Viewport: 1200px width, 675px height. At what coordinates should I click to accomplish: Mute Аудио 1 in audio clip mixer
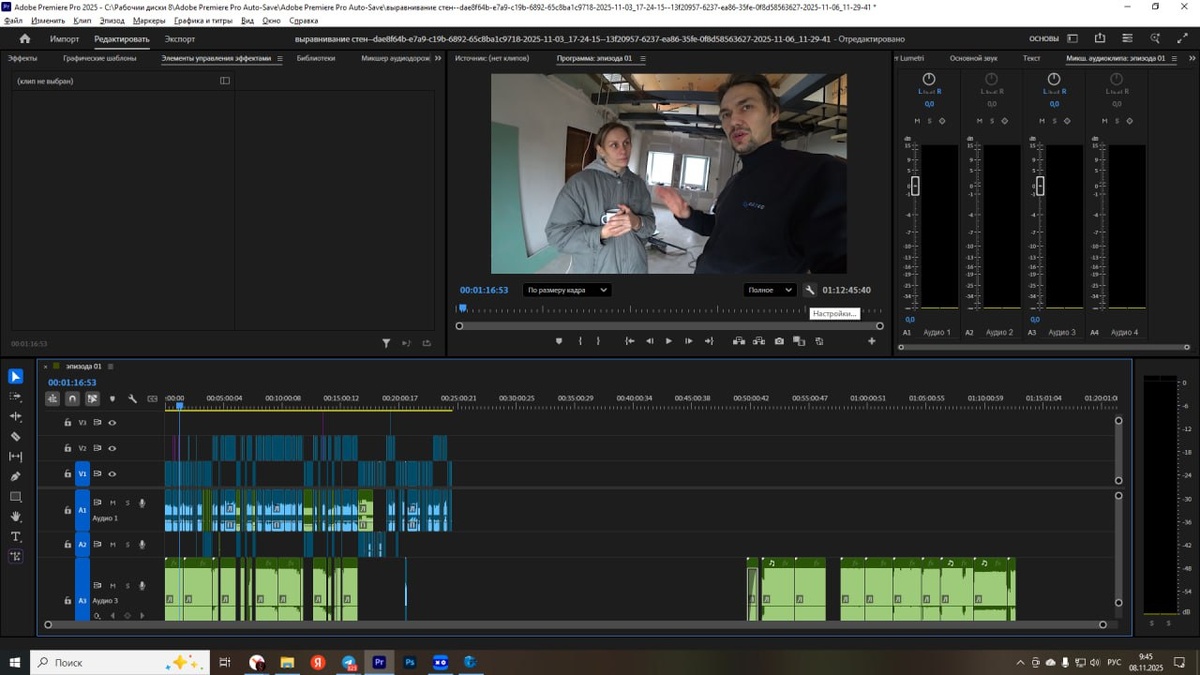pyautogui.click(x=917, y=121)
